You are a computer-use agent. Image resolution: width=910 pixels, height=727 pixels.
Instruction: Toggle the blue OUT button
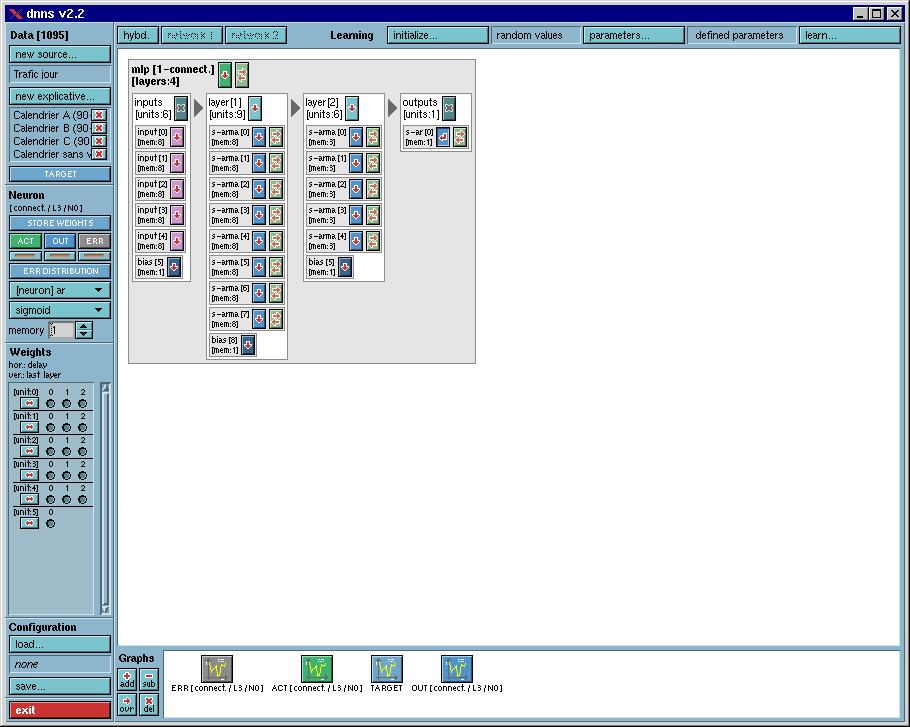[61, 241]
